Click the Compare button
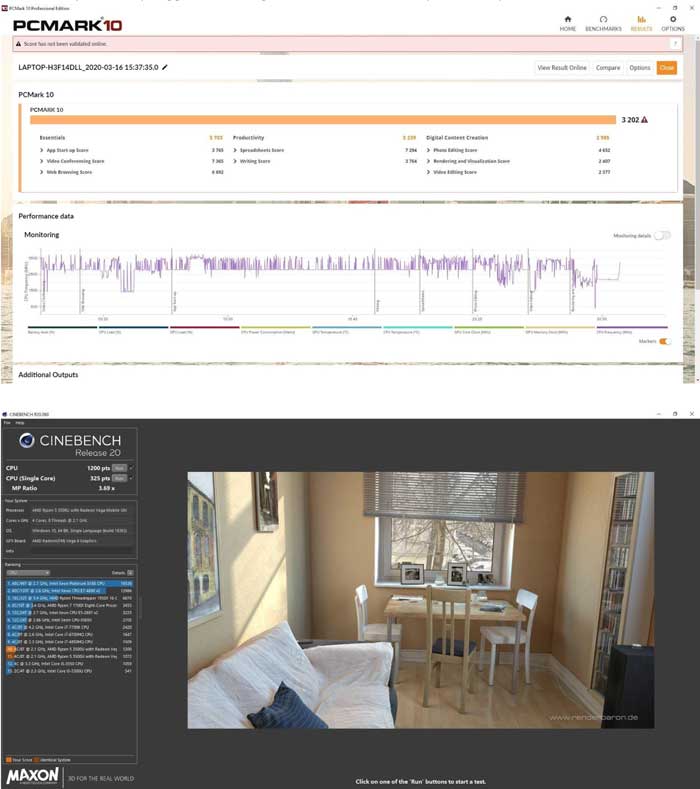The height and width of the screenshot is (789, 700). [x=608, y=67]
